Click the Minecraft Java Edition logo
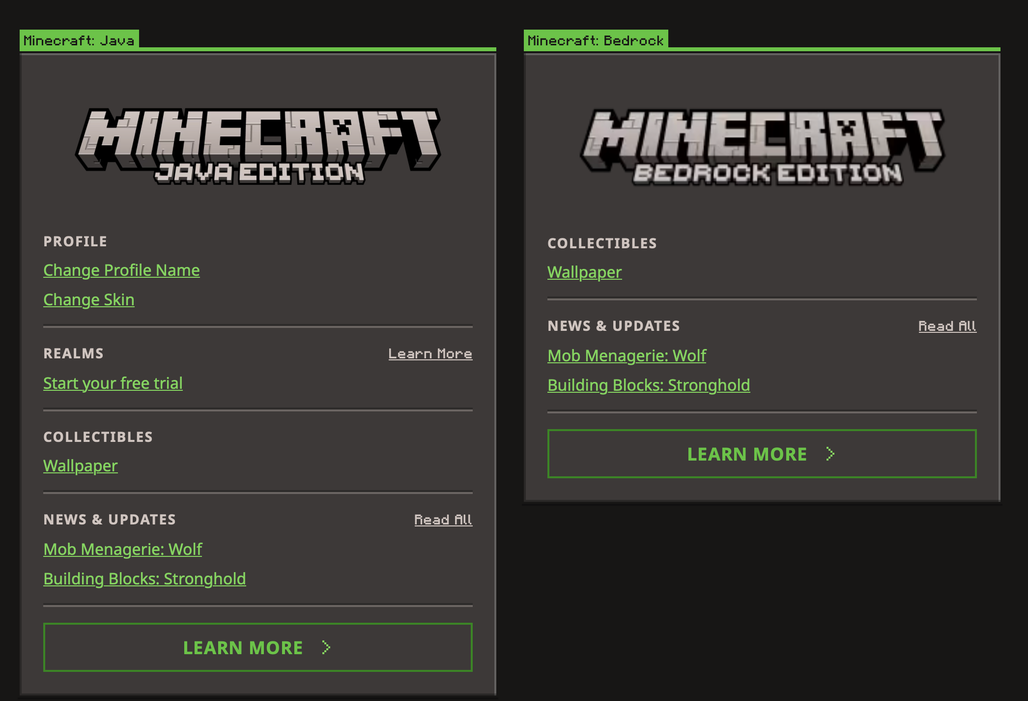Image resolution: width=1028 pixels, height=701 pixels. [258, 146]
